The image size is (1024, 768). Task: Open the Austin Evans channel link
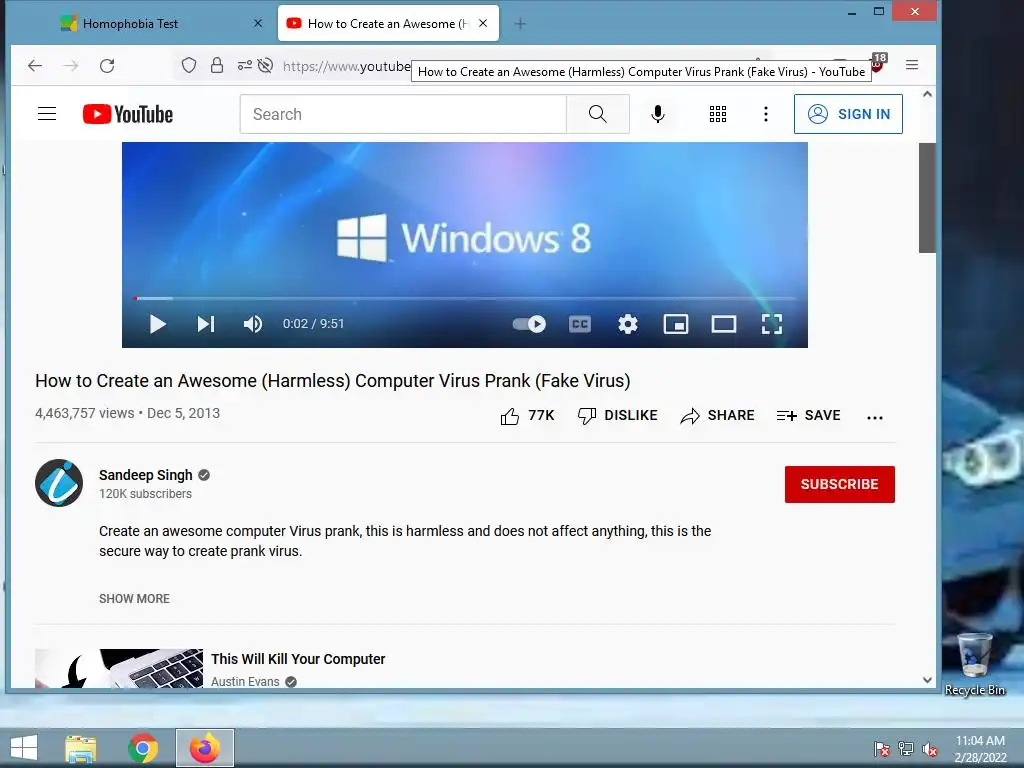(x=245, y=681)
